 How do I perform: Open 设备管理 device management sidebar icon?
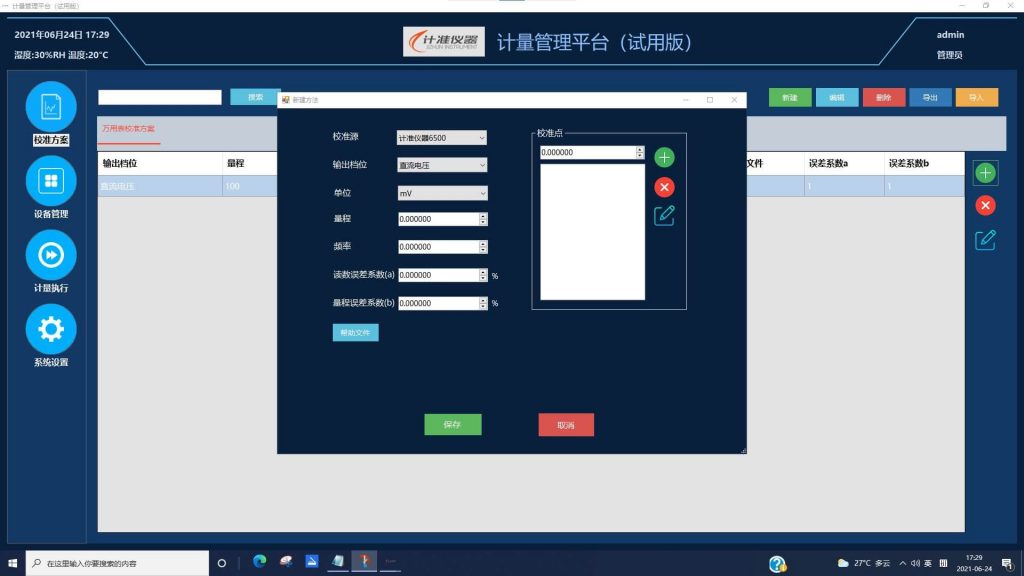(51, 181)
